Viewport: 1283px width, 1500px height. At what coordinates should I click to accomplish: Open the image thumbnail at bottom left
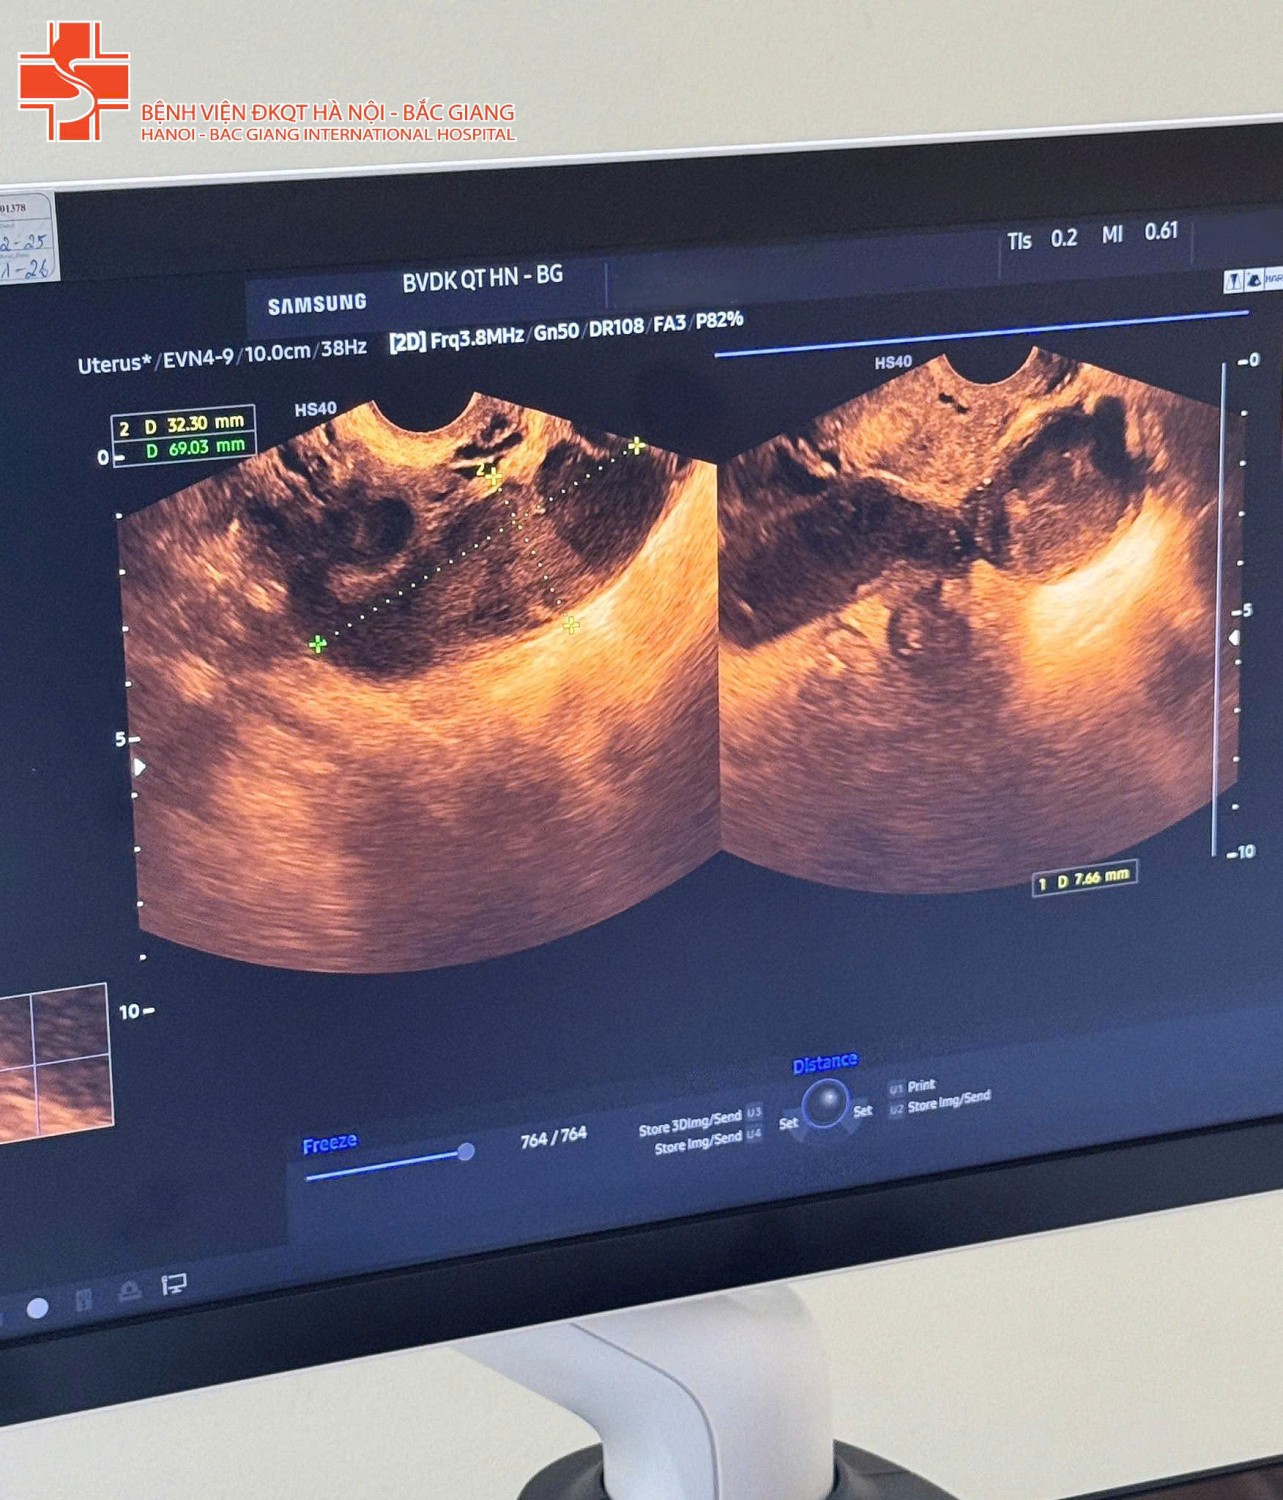pos(55,1060)
